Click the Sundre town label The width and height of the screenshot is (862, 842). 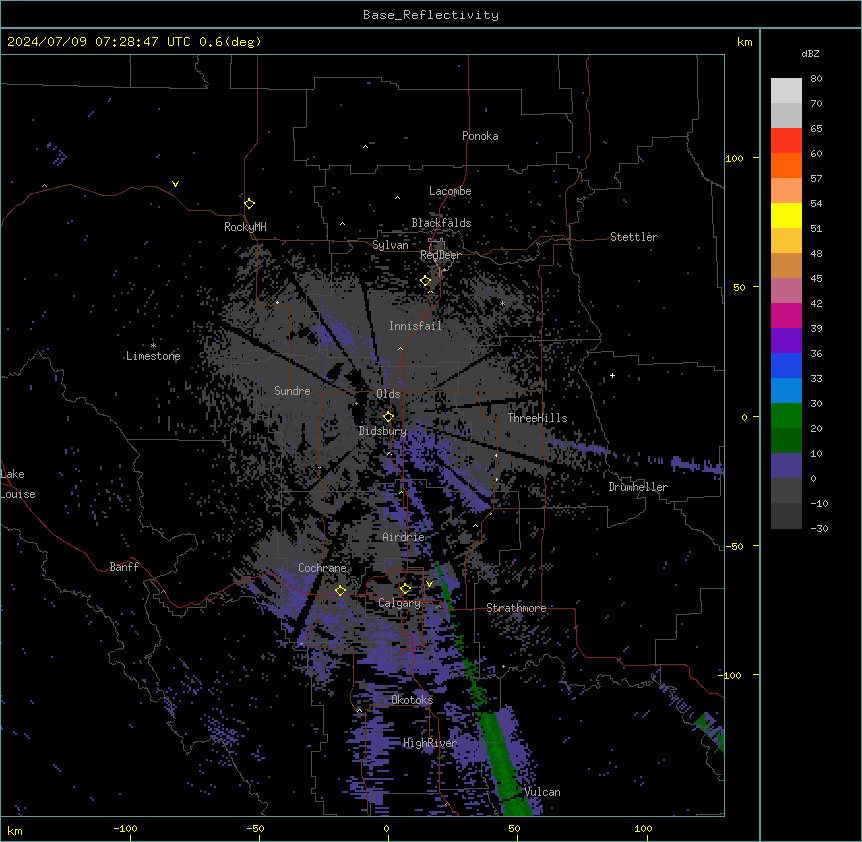[292, 391]
